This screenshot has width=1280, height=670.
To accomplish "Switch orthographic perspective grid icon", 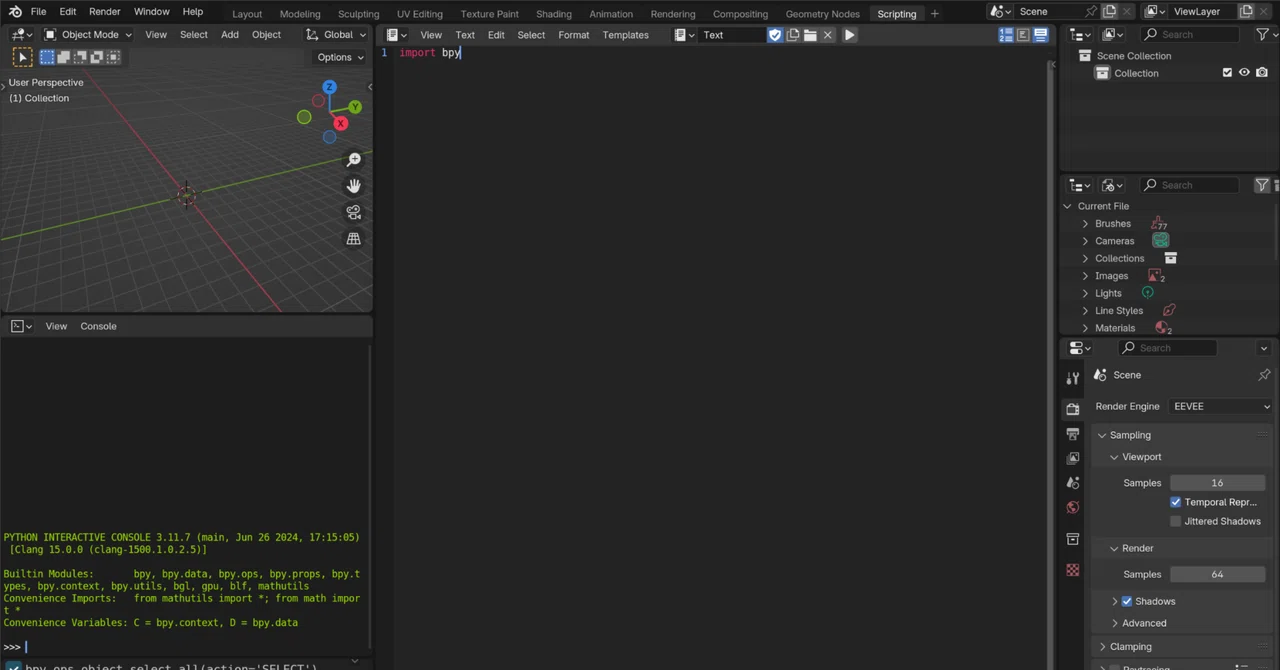I will [354, 238].
